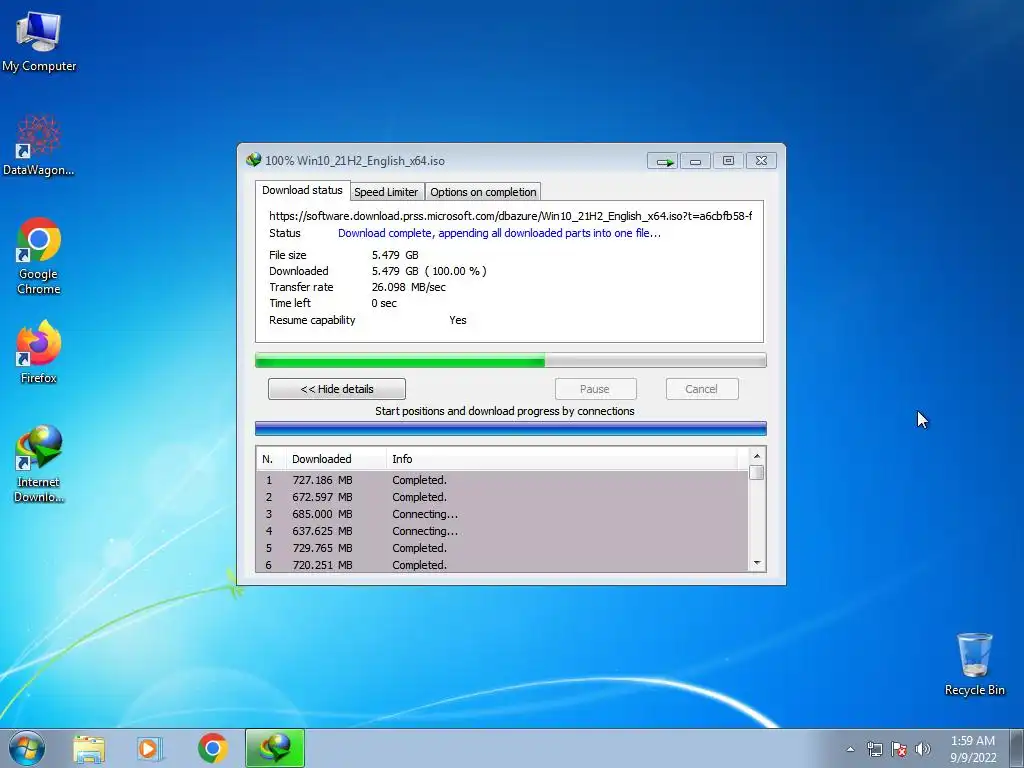
Task: Click the Hide details button
Action: click(337, 389)
